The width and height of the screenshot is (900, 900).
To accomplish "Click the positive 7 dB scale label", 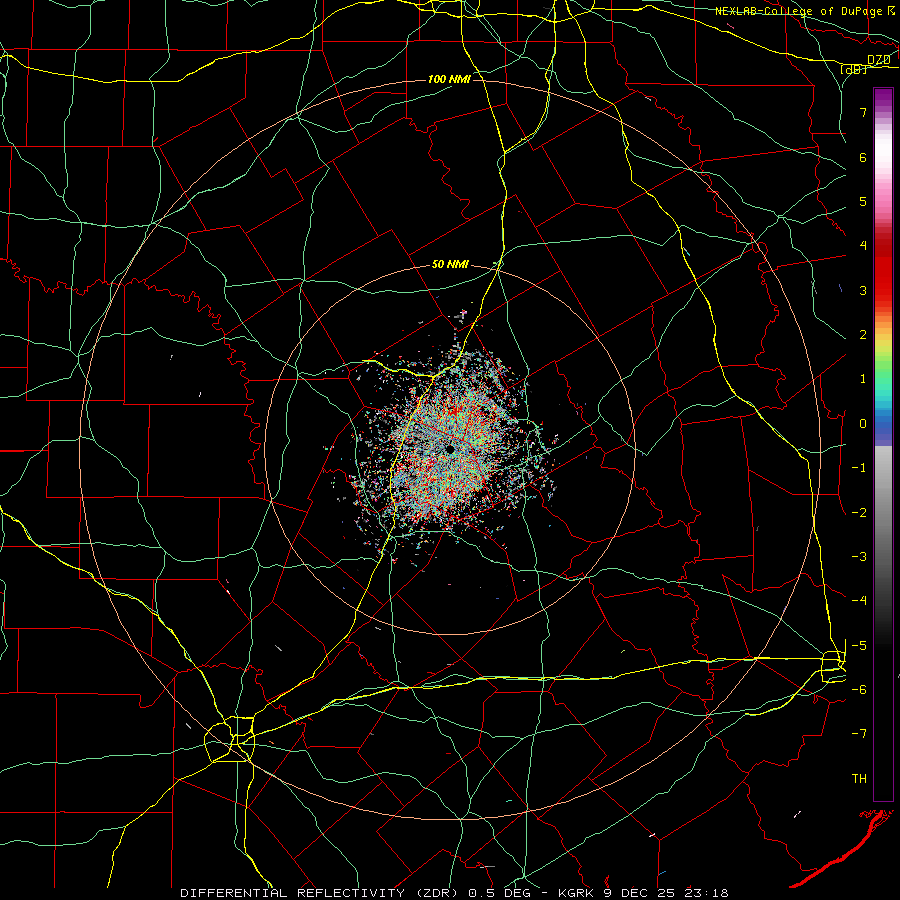I will pos(863,112).
